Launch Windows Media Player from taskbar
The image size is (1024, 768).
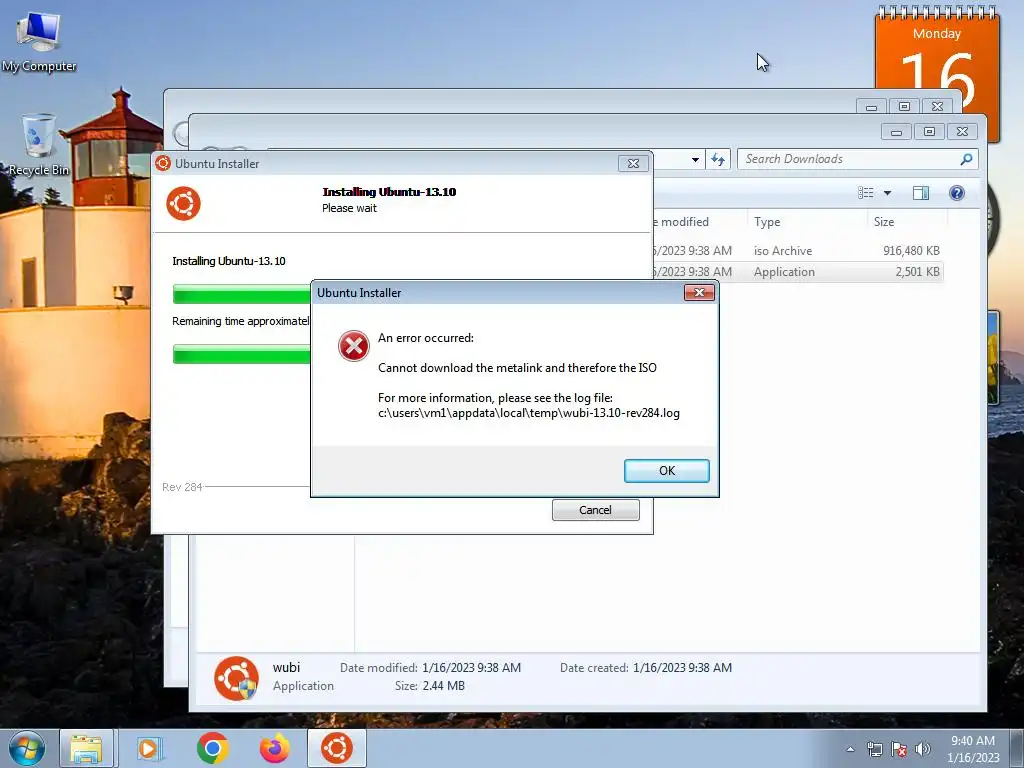[x=150, y=748]
